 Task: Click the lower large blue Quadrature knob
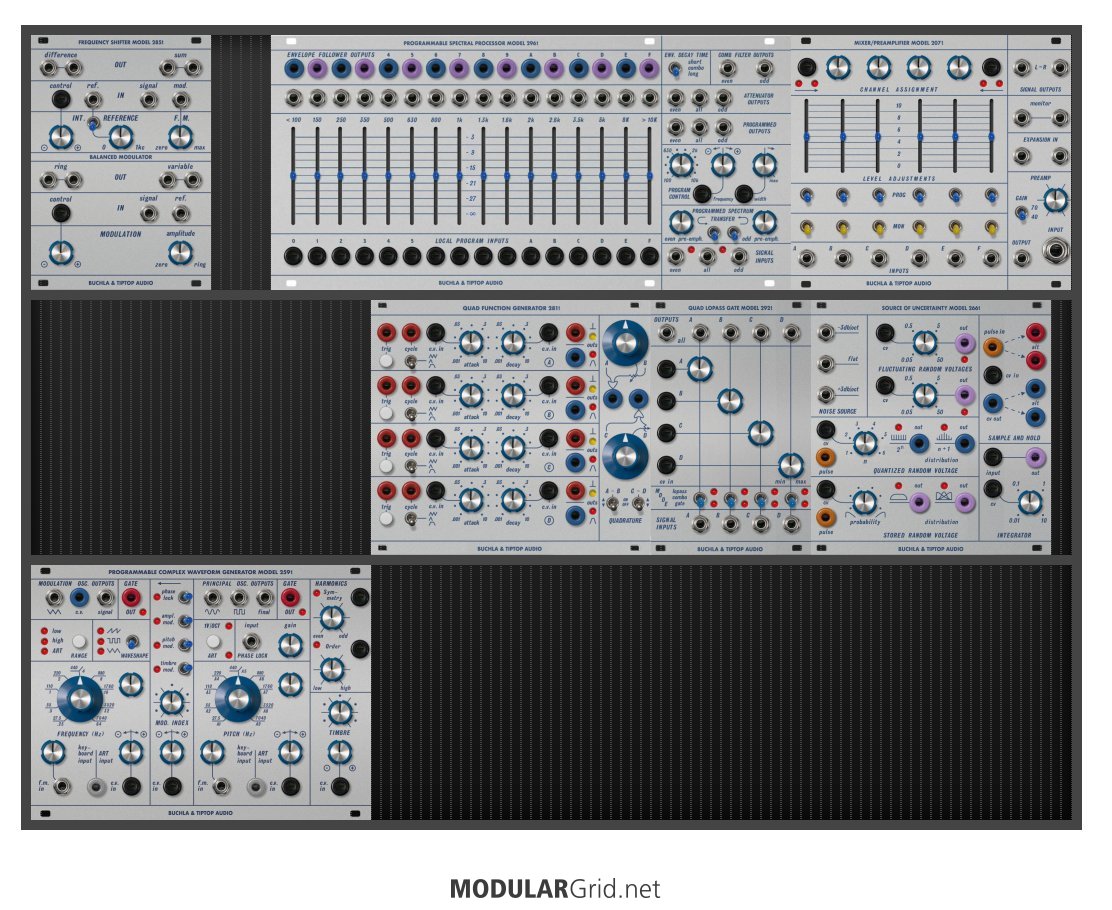coord(625,455)
